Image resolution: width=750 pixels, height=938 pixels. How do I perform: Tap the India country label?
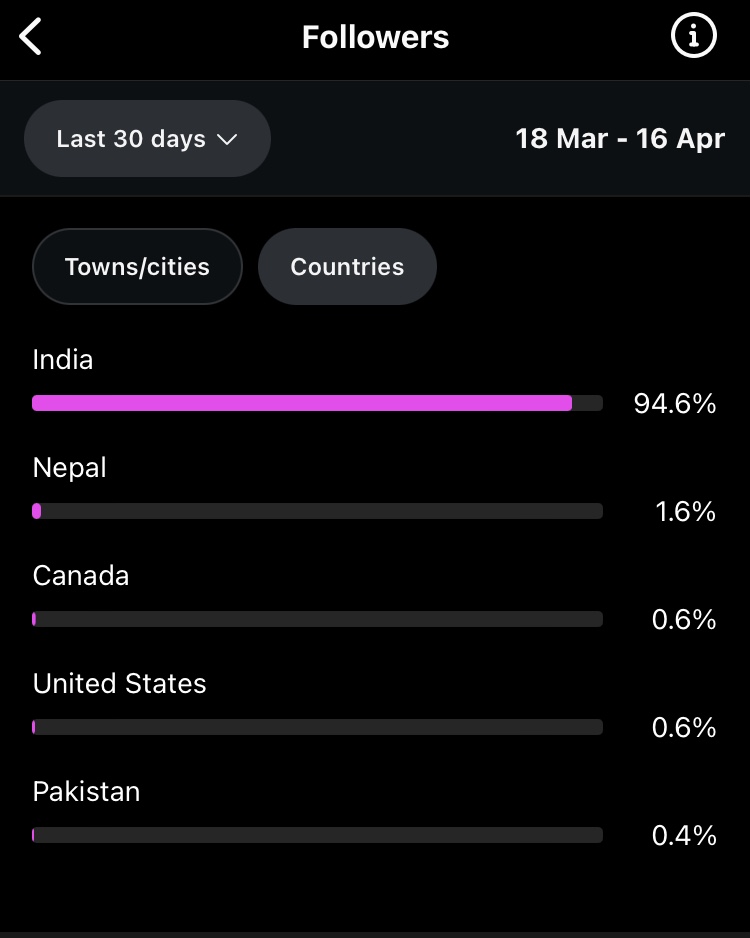(x=63, y=360)
